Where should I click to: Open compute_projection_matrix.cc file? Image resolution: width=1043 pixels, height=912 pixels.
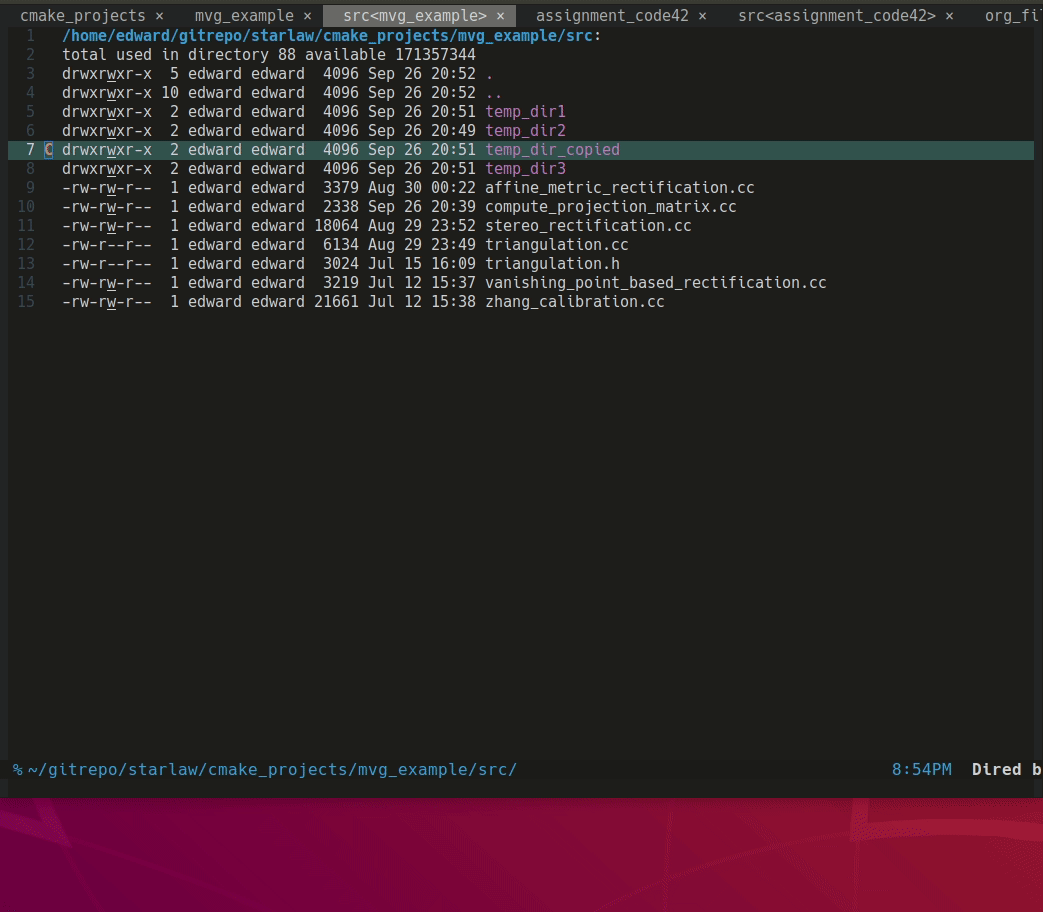pyautogui.click(x=611, y=207)
